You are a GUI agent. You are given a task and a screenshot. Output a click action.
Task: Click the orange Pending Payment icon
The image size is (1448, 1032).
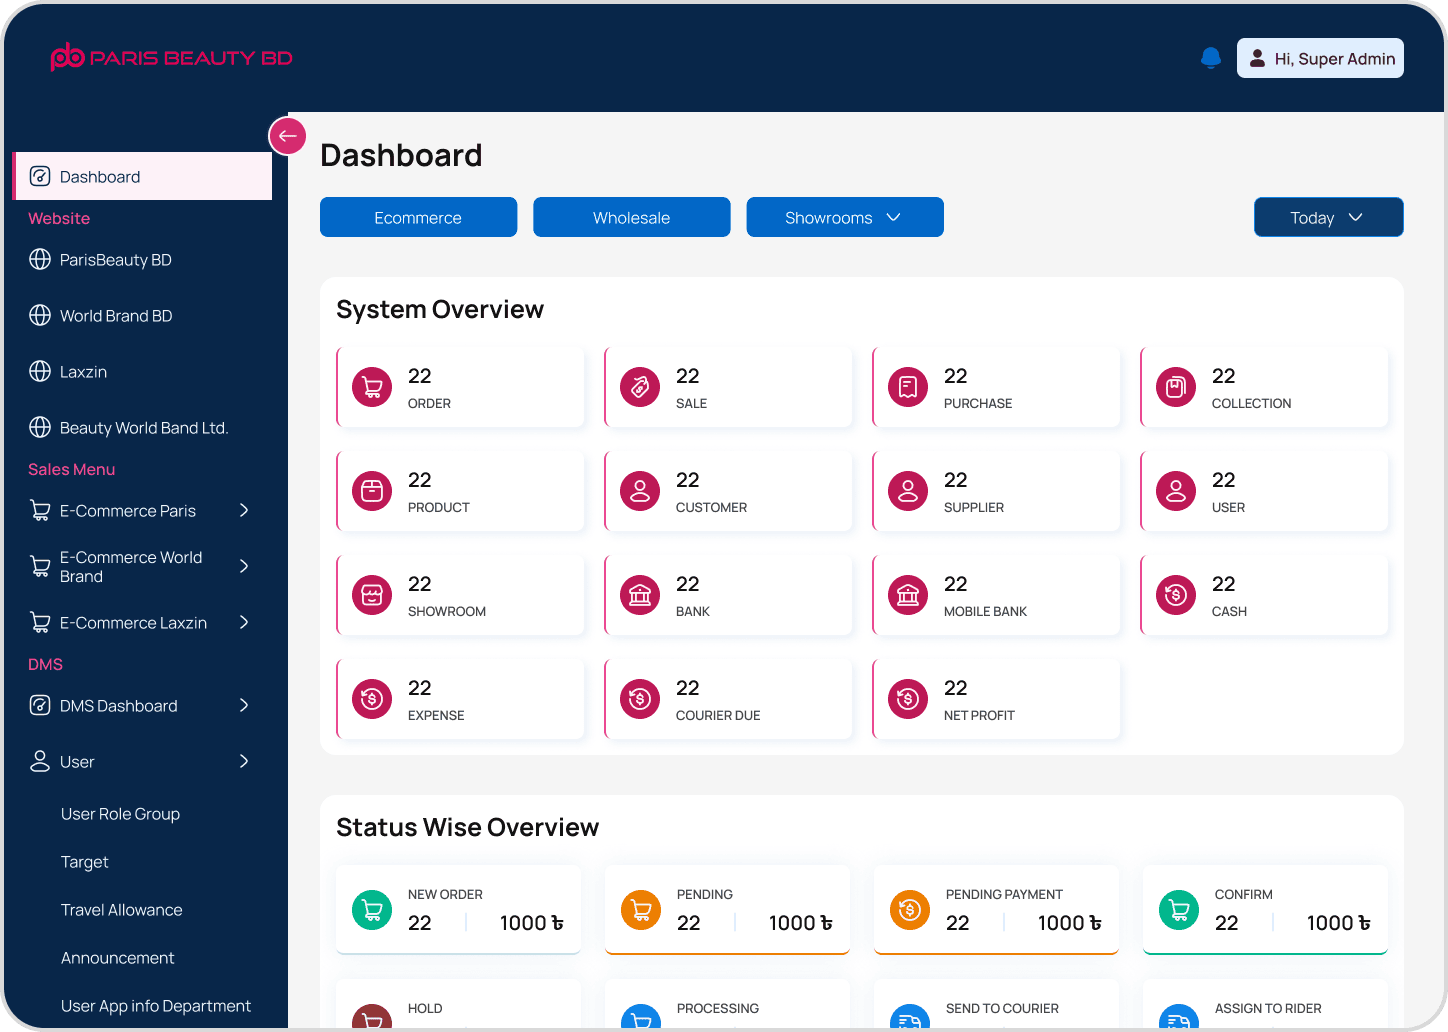click(x=909, y=910)
